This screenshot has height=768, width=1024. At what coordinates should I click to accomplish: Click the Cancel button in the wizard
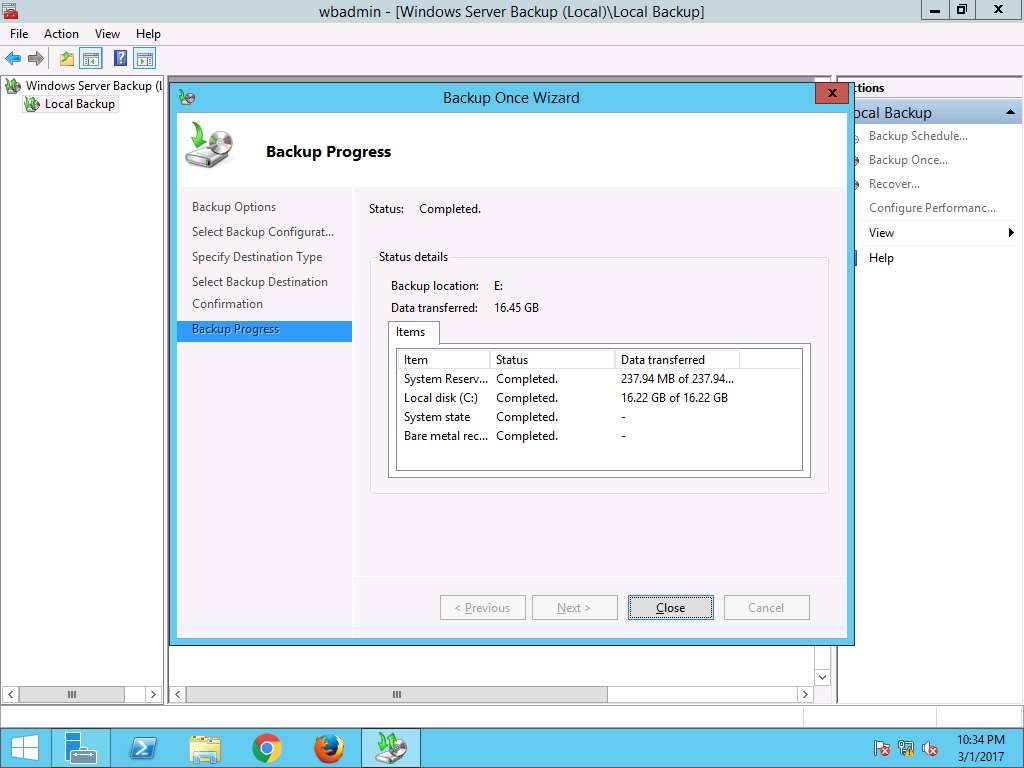click(x=766, y=607)
